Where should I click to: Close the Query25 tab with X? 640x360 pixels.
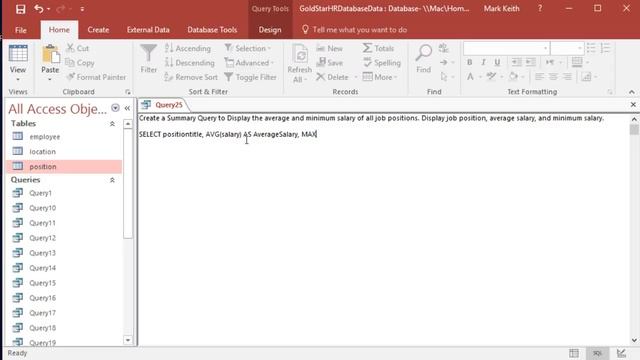[633, 105]
